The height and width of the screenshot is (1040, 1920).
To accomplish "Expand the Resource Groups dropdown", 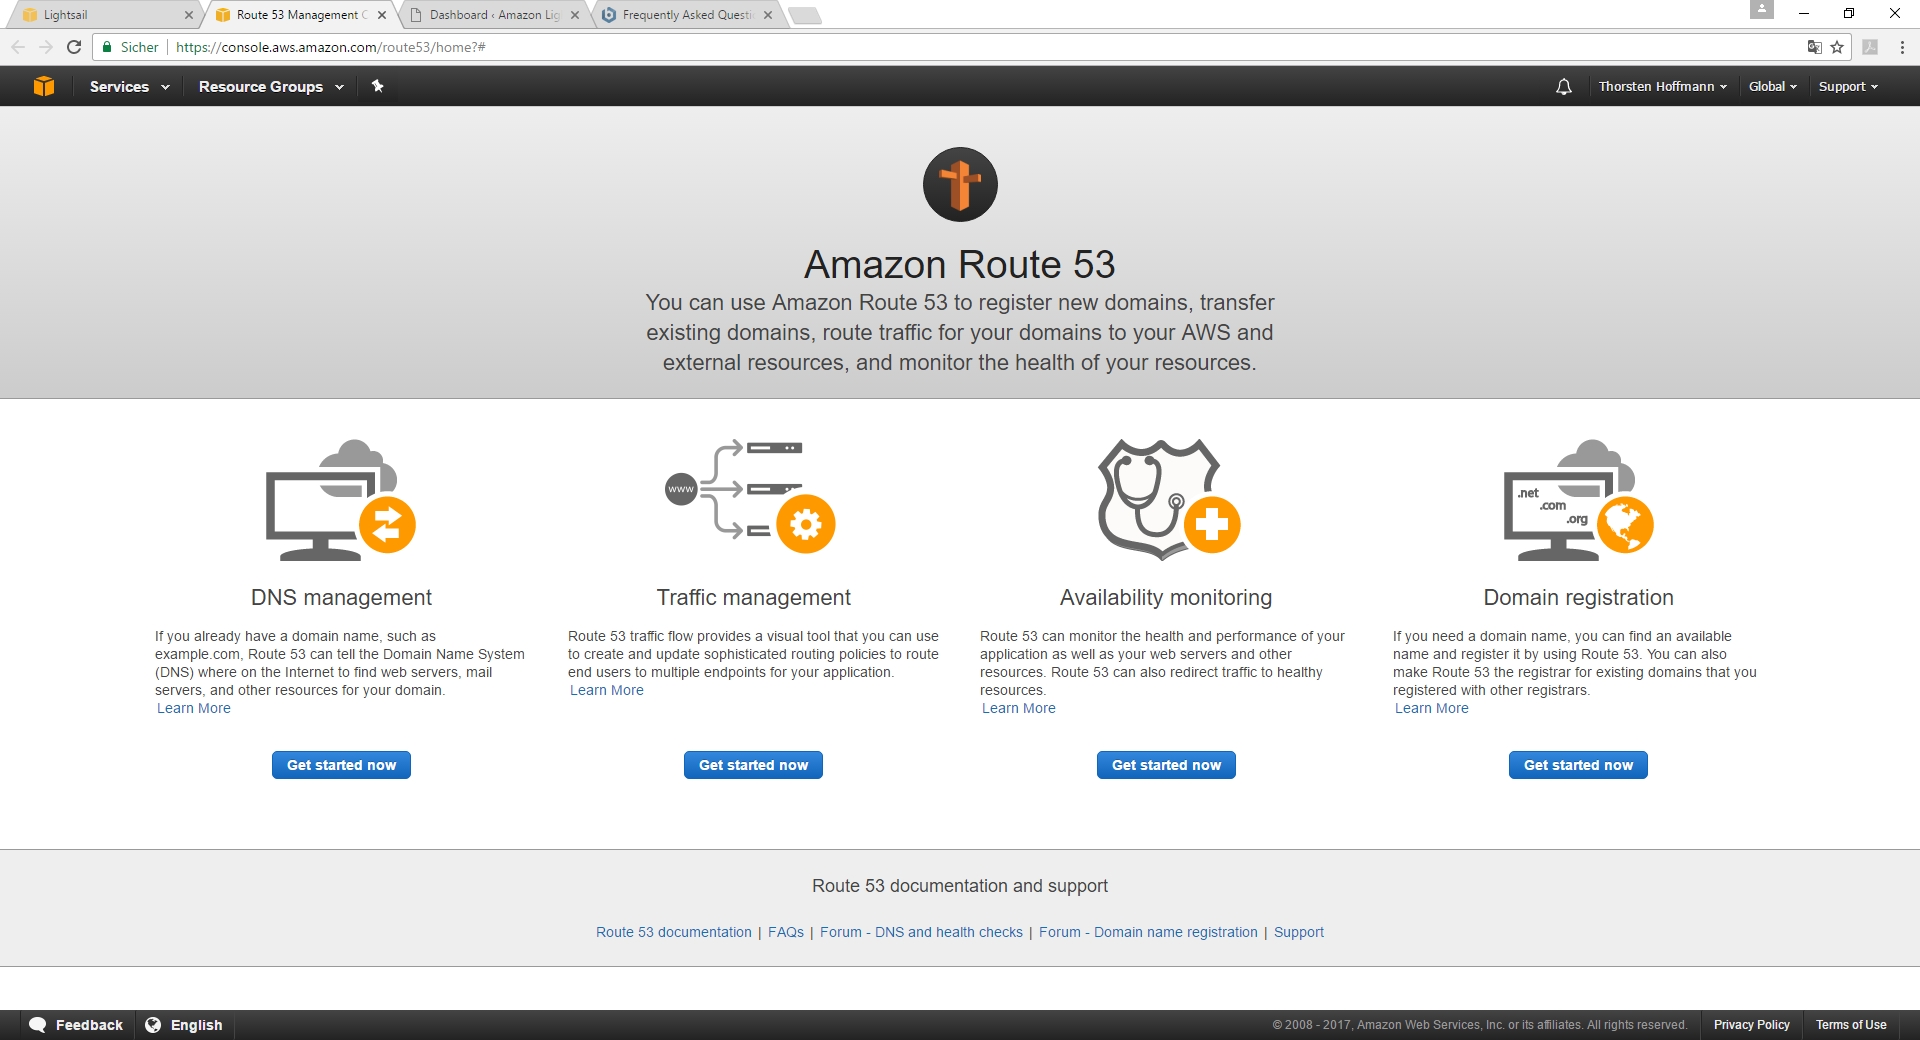I will pos(271,87).
